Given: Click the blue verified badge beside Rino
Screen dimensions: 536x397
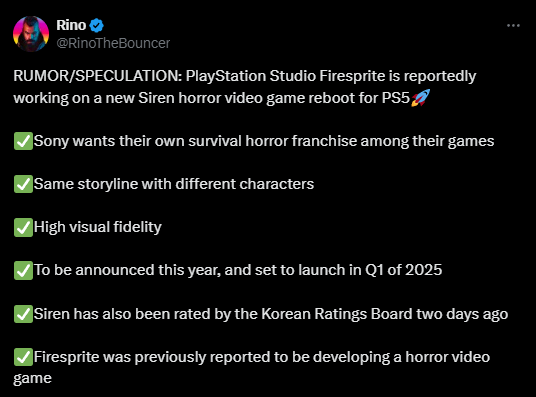Looking at the screenshot, I should 96,26.
